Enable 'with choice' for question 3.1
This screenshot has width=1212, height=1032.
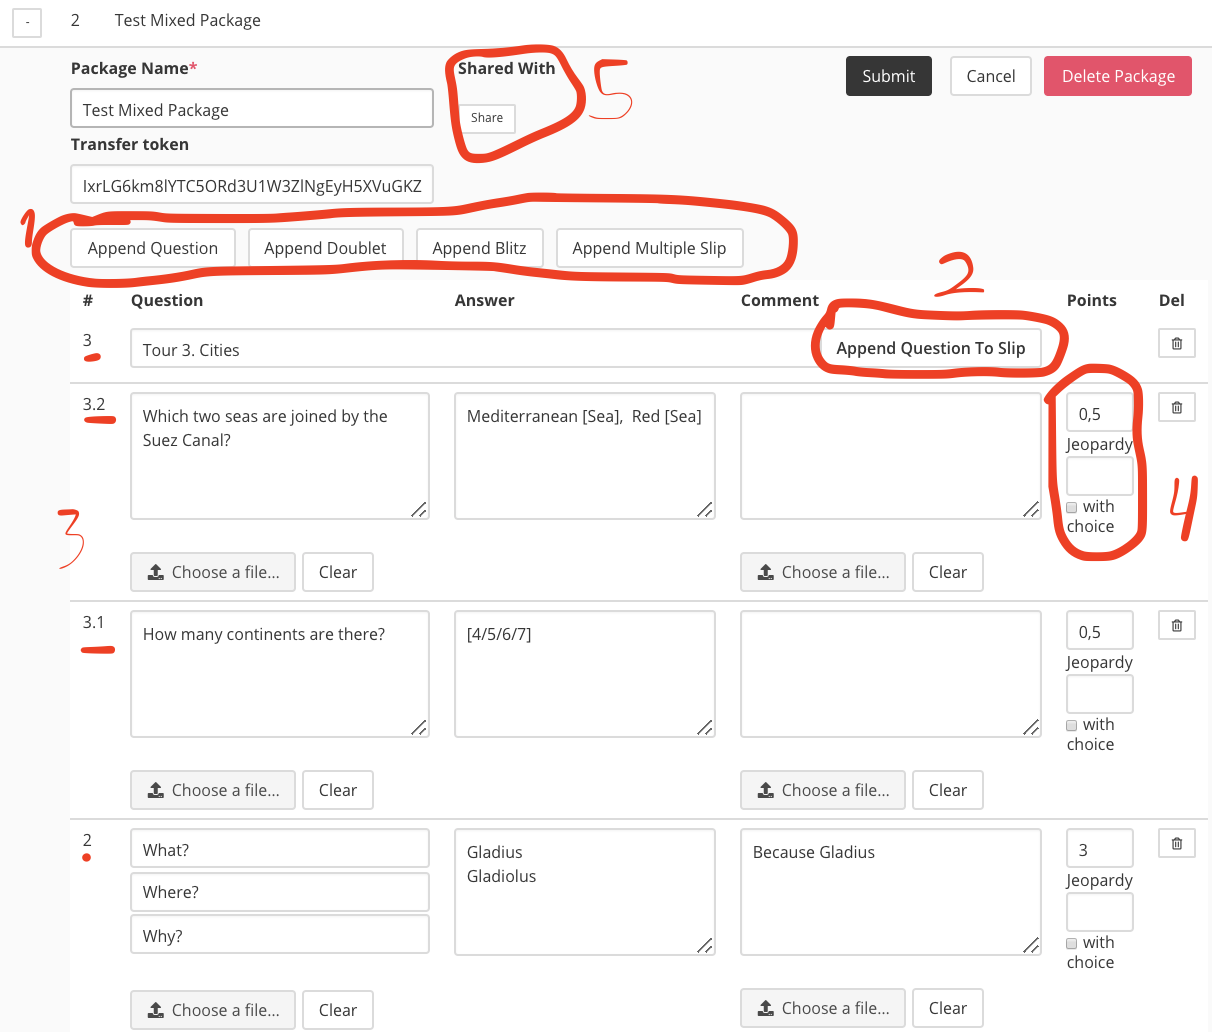point(1072,726)
